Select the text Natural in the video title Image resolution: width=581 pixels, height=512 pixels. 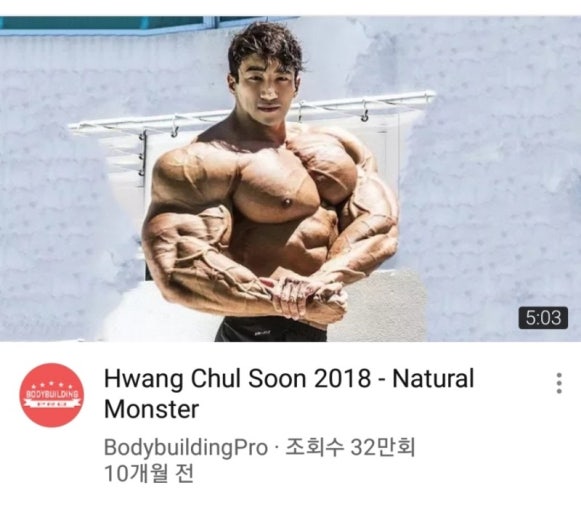pos(433,379)
